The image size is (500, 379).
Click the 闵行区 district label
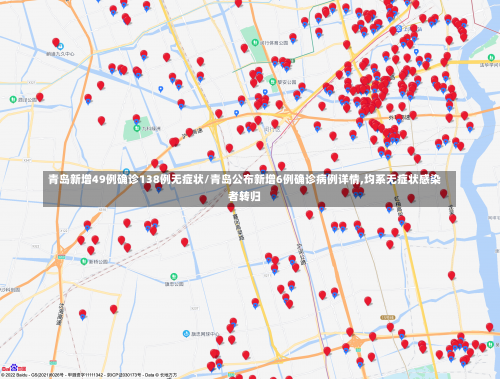coord(272,129)
